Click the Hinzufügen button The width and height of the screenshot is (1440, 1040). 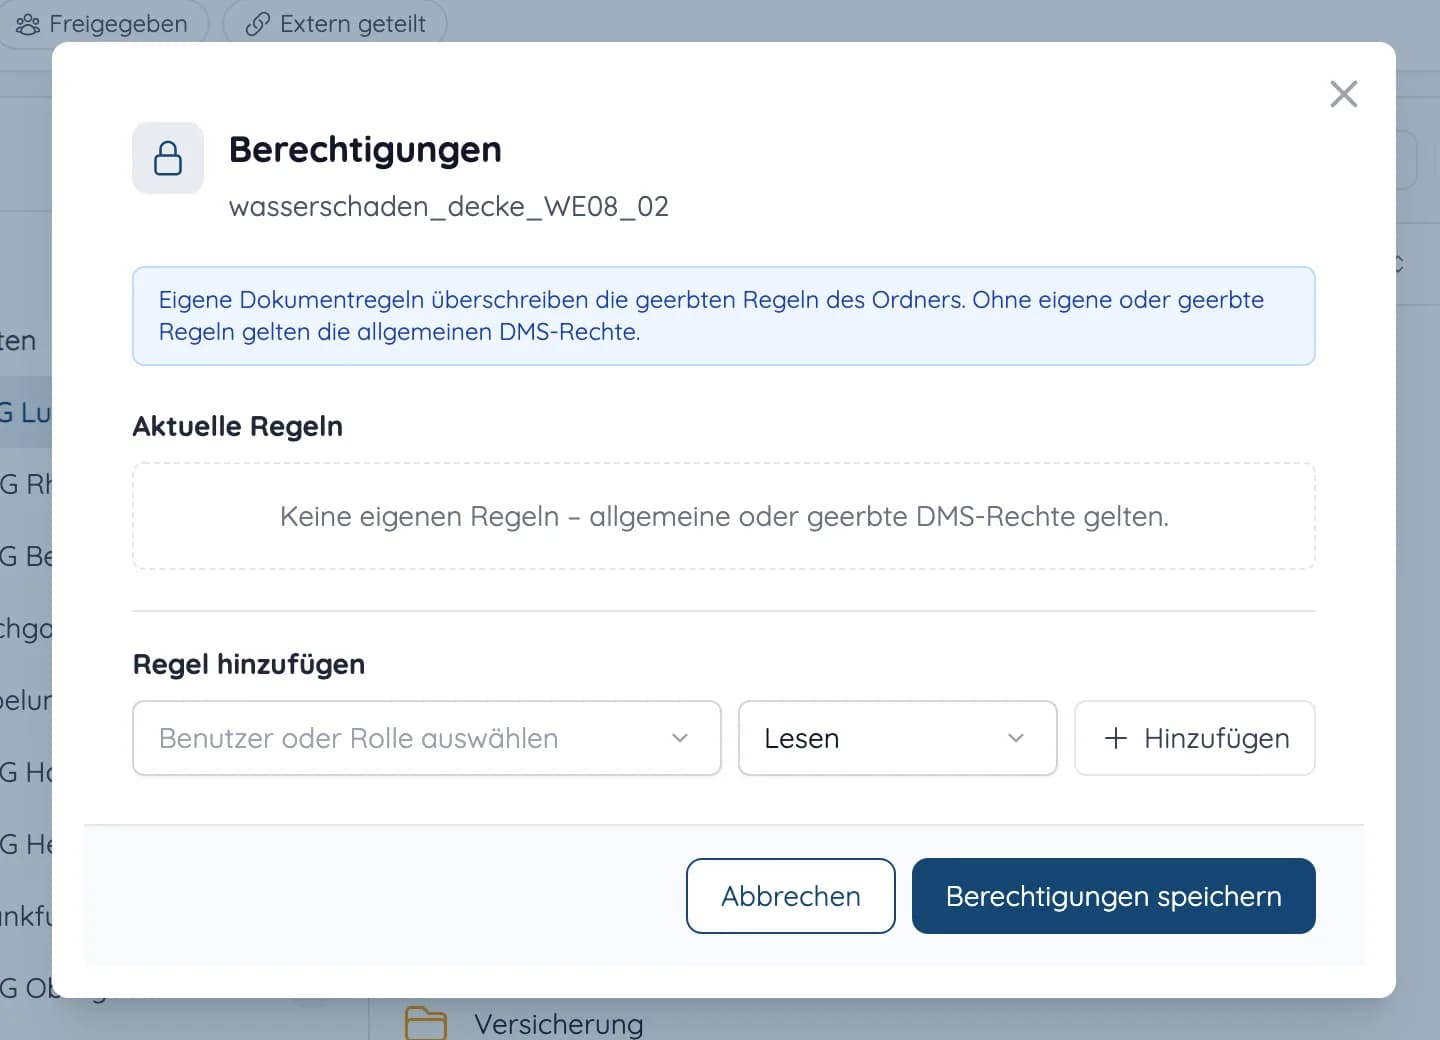pyautogui.click(x=1195, y=738)
